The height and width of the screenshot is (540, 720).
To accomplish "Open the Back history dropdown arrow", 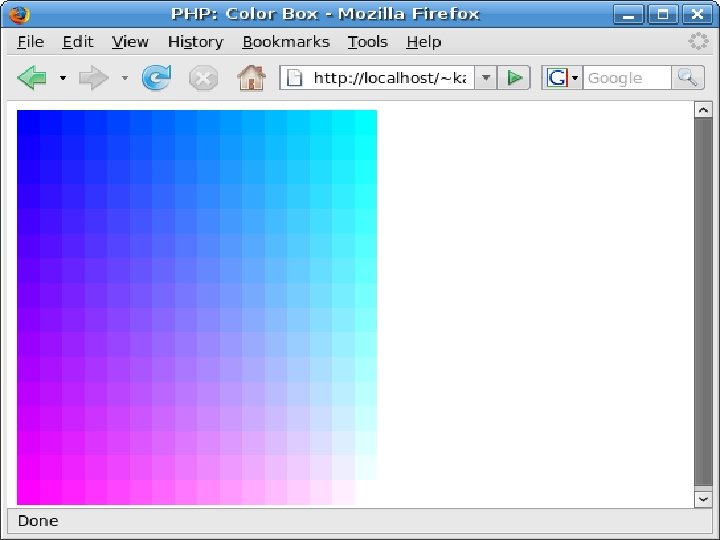I will point(63,78).
